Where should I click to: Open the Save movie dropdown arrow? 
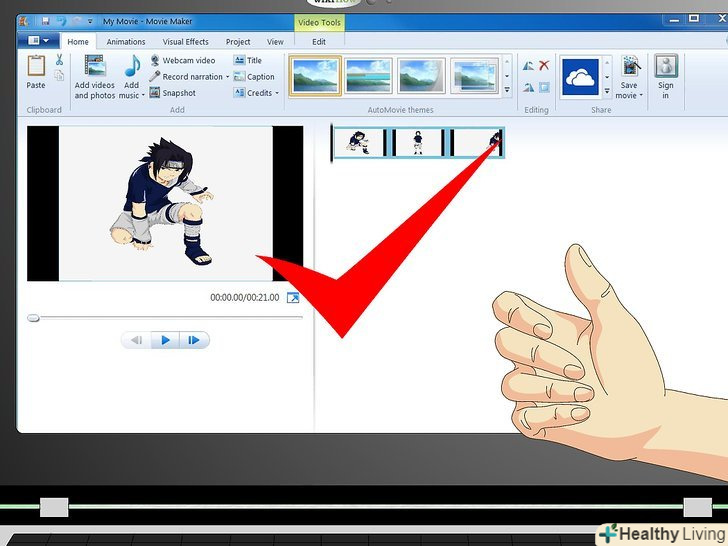[x=641, y=96]
